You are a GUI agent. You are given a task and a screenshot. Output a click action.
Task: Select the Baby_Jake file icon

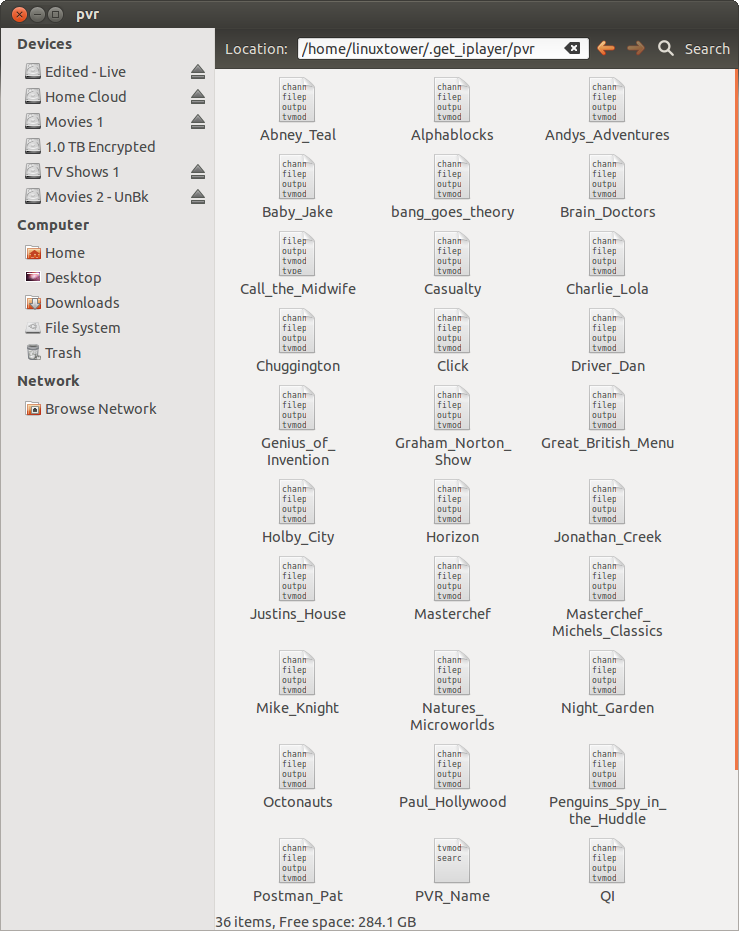[297, 177]
